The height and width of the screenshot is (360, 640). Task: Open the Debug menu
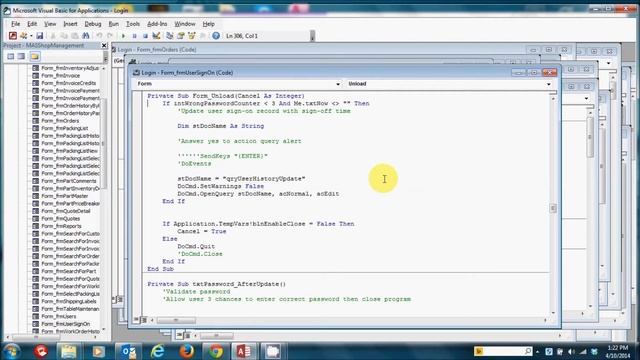[93, 24]
